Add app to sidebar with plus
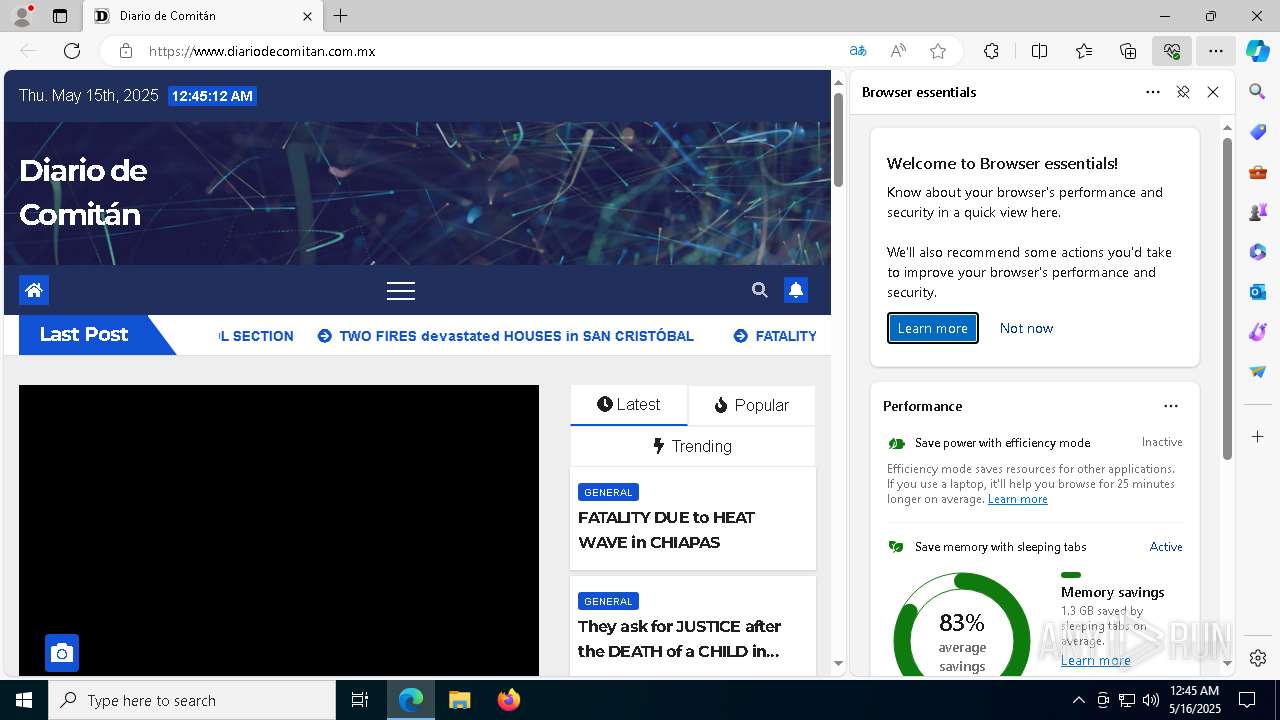The image size is (1280, 720). 1258,437
